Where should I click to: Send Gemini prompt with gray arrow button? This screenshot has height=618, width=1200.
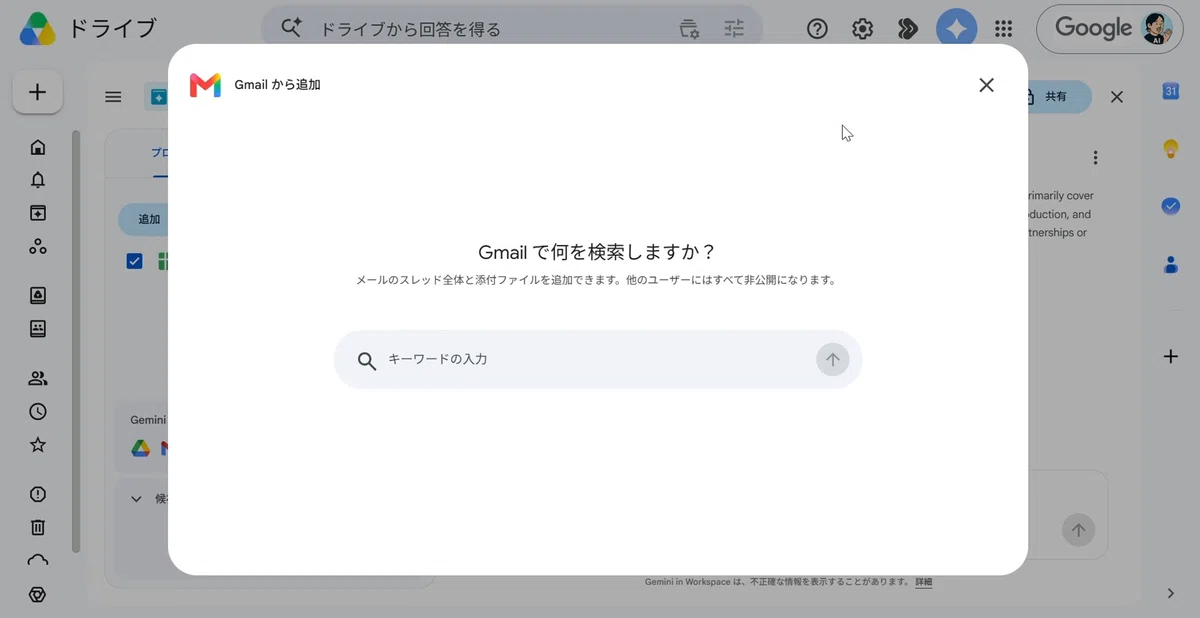tap(1077, 530)
